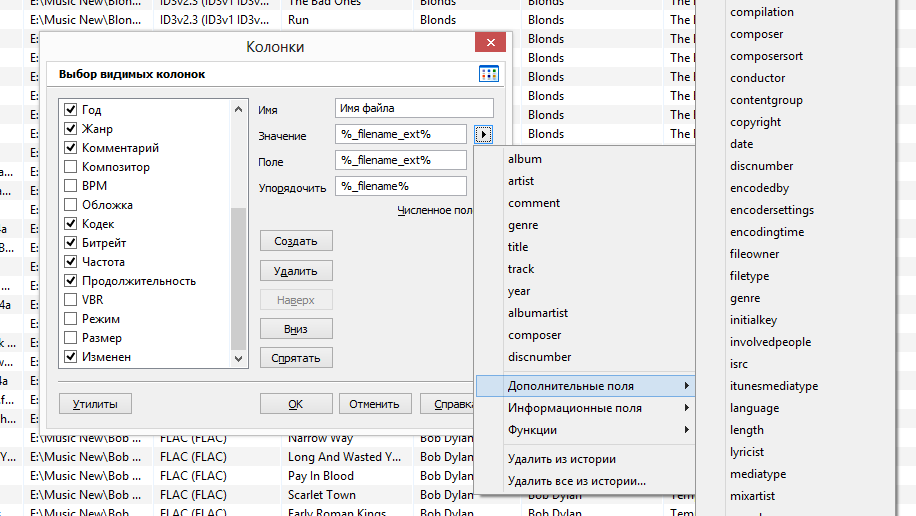The width and height of the screenshot is (916, 516).
Task: Enable the Композитор column checkbox
Action: (71, 167)
